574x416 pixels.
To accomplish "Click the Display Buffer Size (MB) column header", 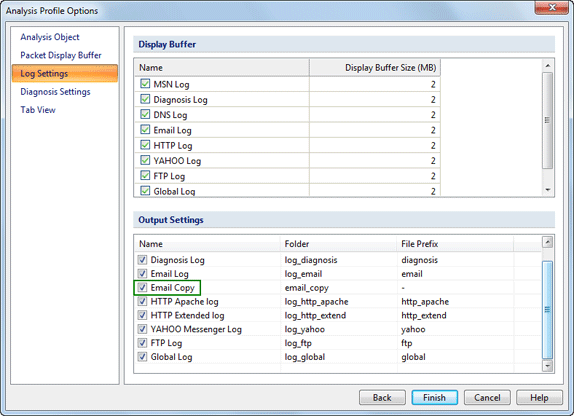I will (x=375, y=68).
